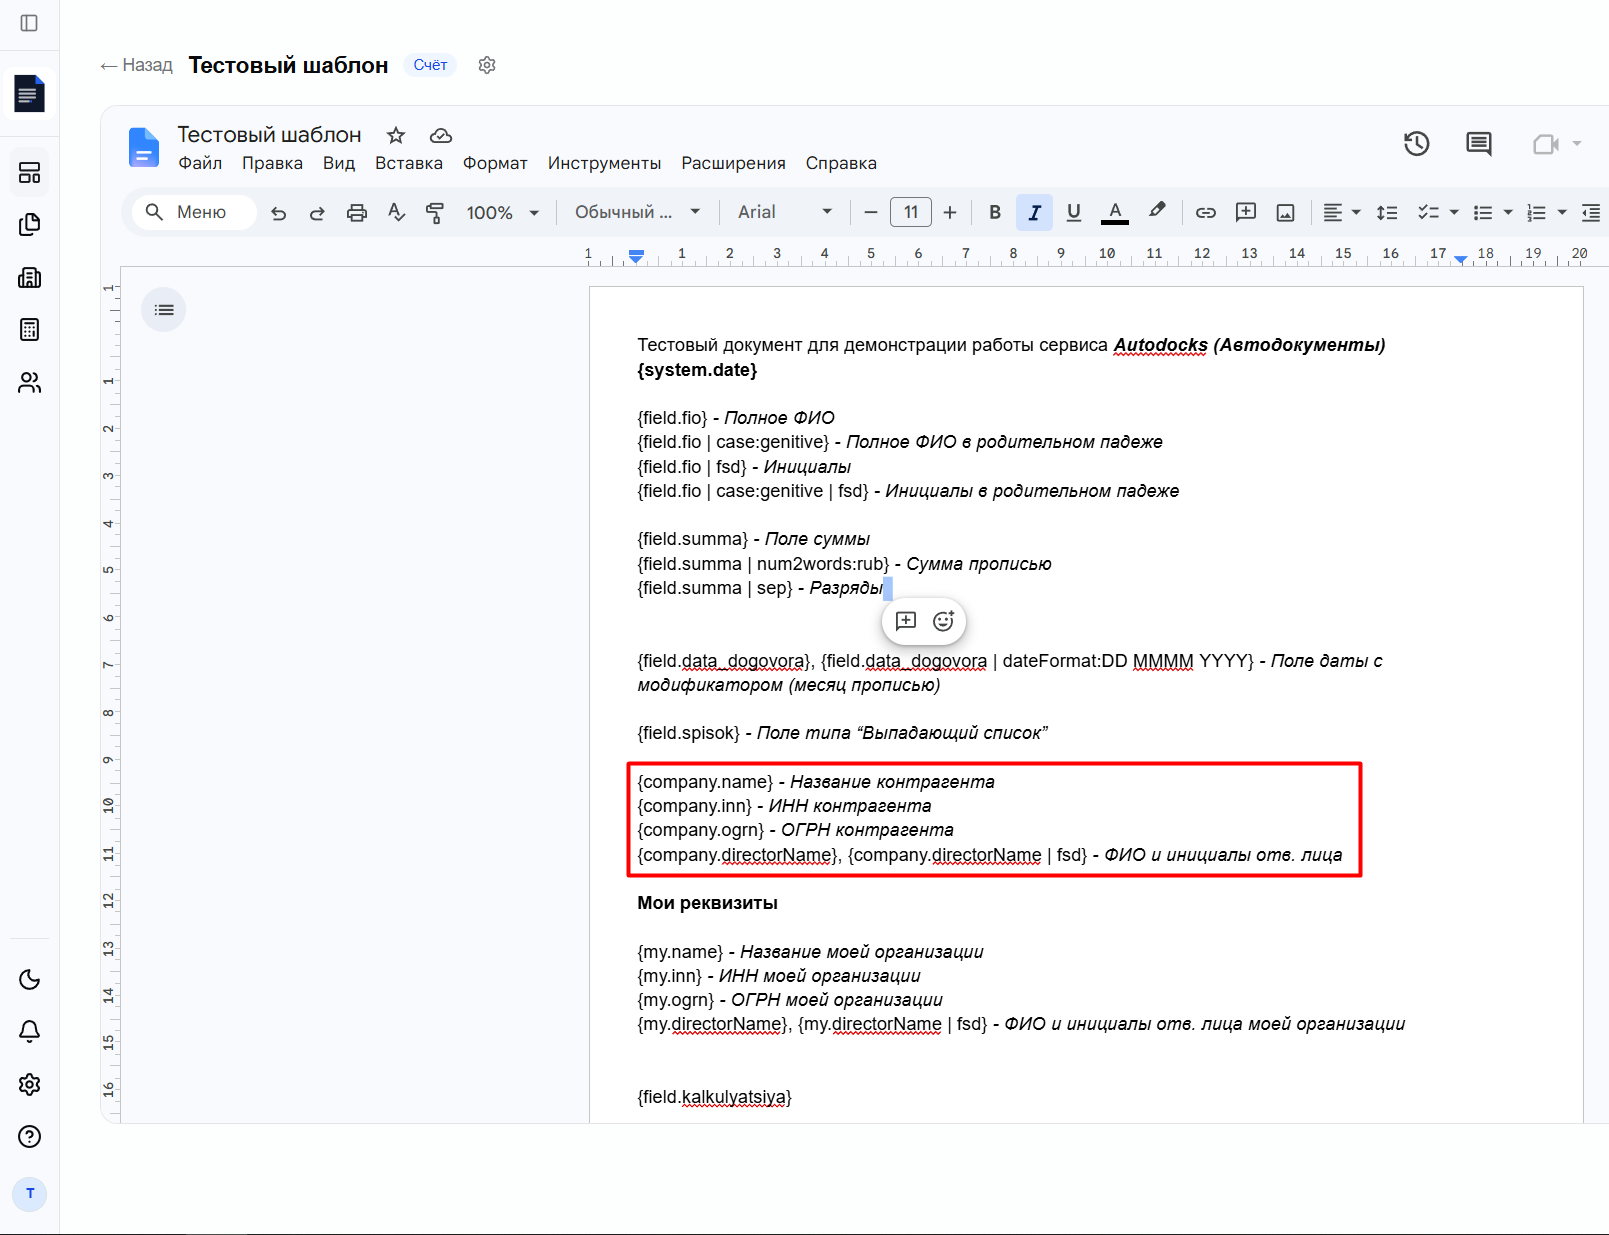This screenshot has height=1235, width=1609.
Task: Open the Файл menu
Action: [x=200, y=163]
